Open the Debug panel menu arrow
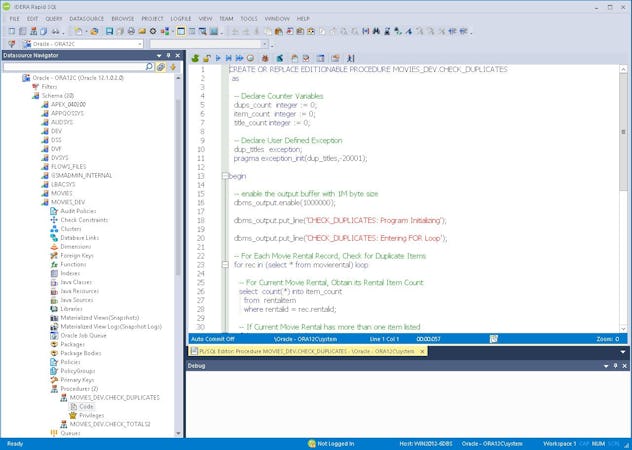This screenshot has height=450, width=632. (606, 366)
